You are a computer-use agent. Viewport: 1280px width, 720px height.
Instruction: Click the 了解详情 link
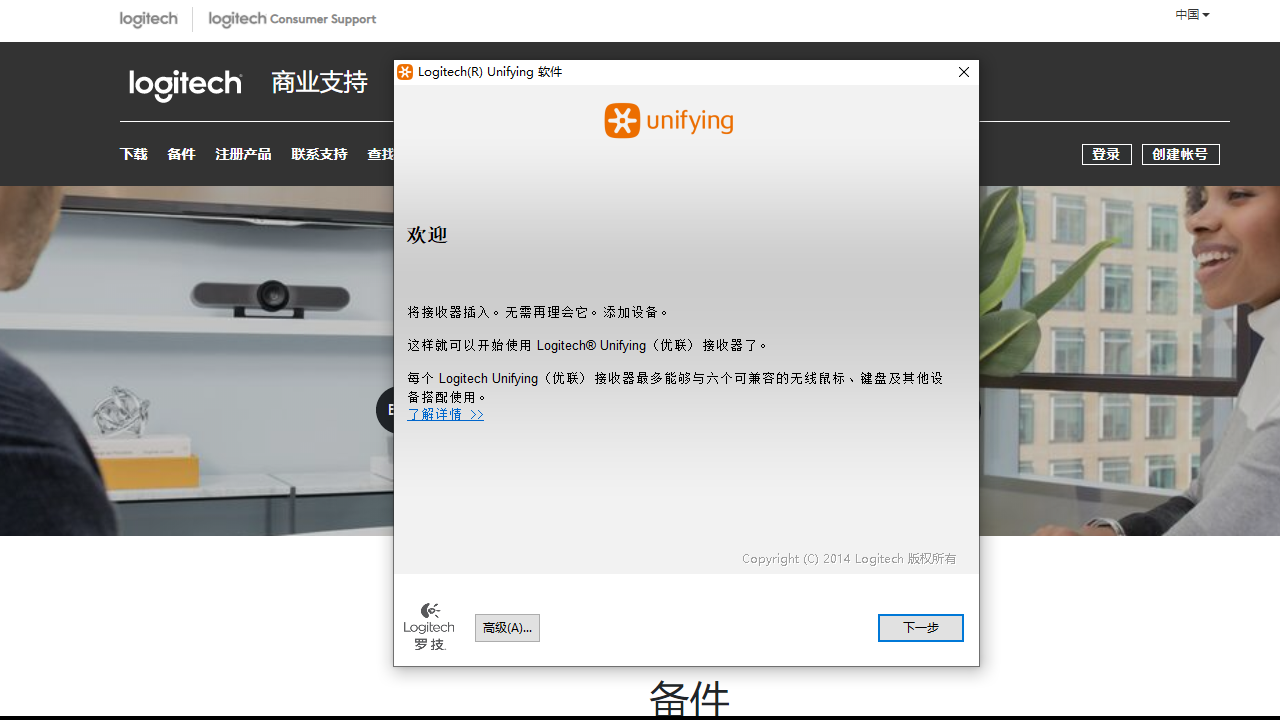tap(445, 413)
